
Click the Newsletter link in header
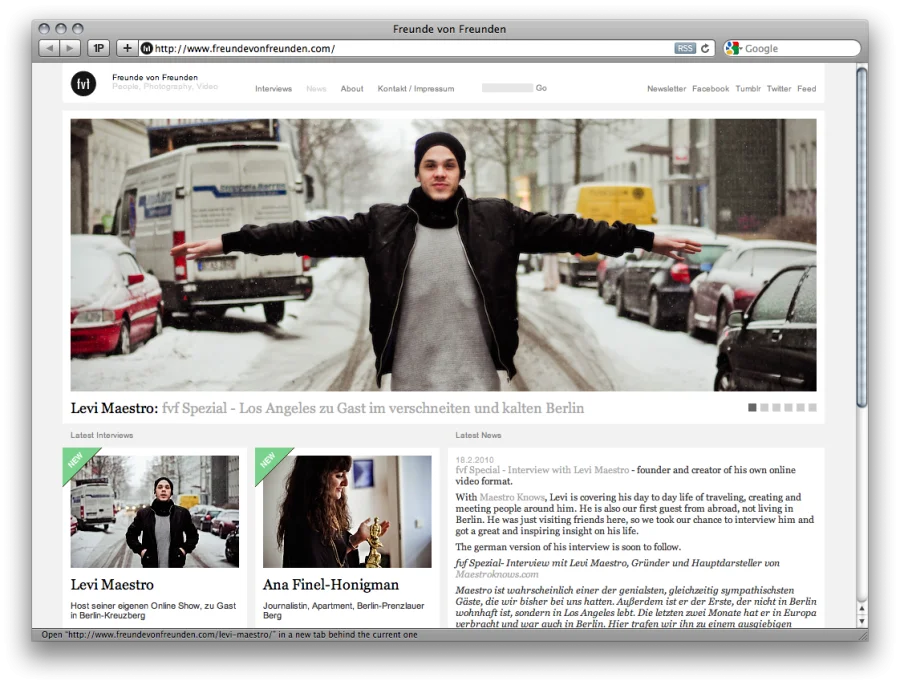click(x=666, y=89)
